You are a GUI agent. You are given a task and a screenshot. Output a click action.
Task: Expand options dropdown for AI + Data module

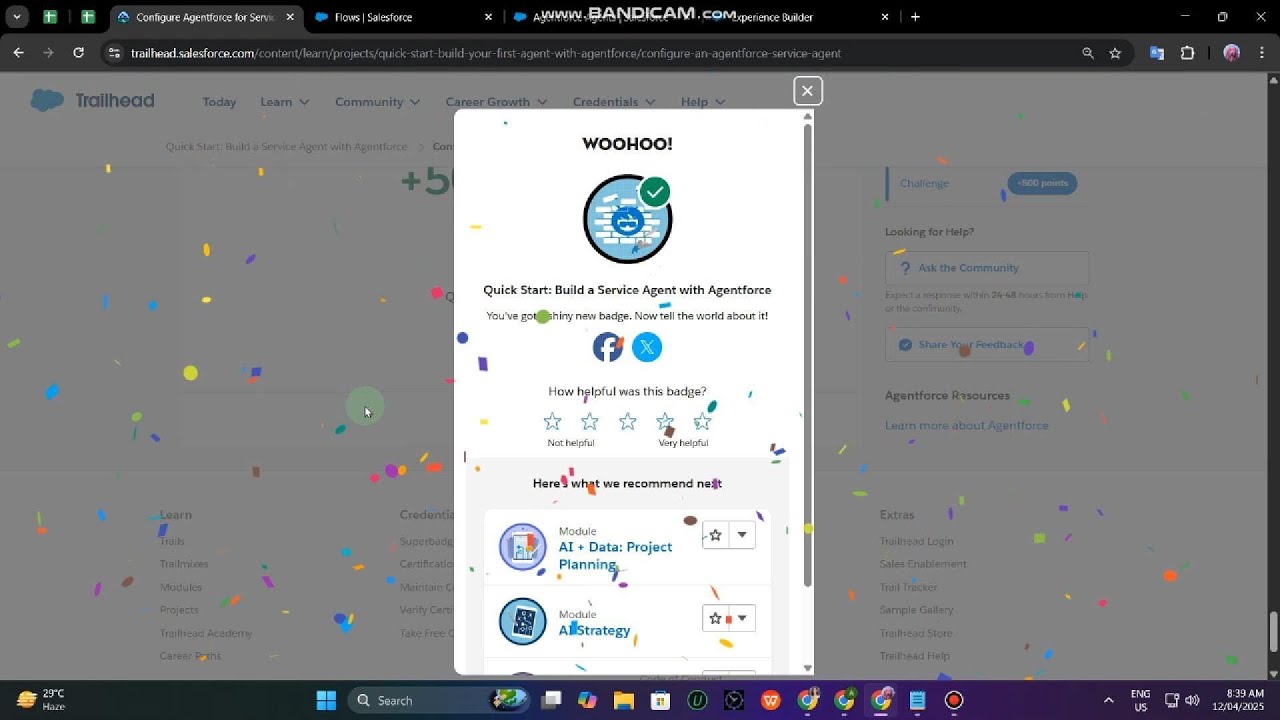[x=742, y=535]
